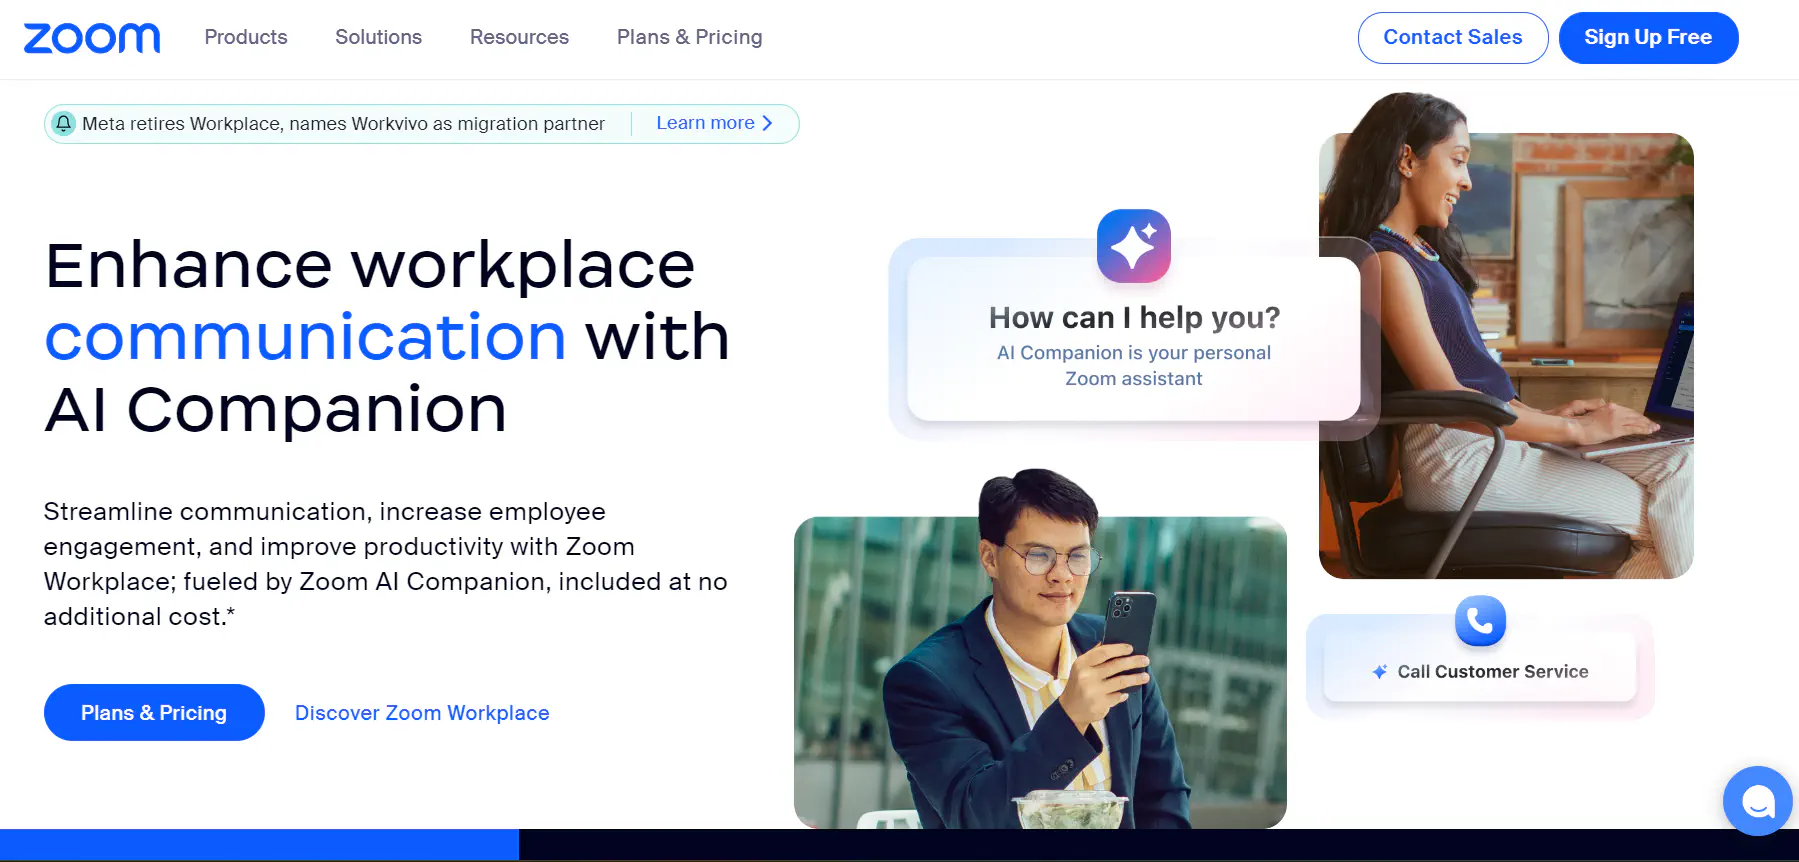Viewport: 1799px width, 862px height.
Task: Click 'AI Companion is your personal' subtitle
Action: pos(1134,353)
